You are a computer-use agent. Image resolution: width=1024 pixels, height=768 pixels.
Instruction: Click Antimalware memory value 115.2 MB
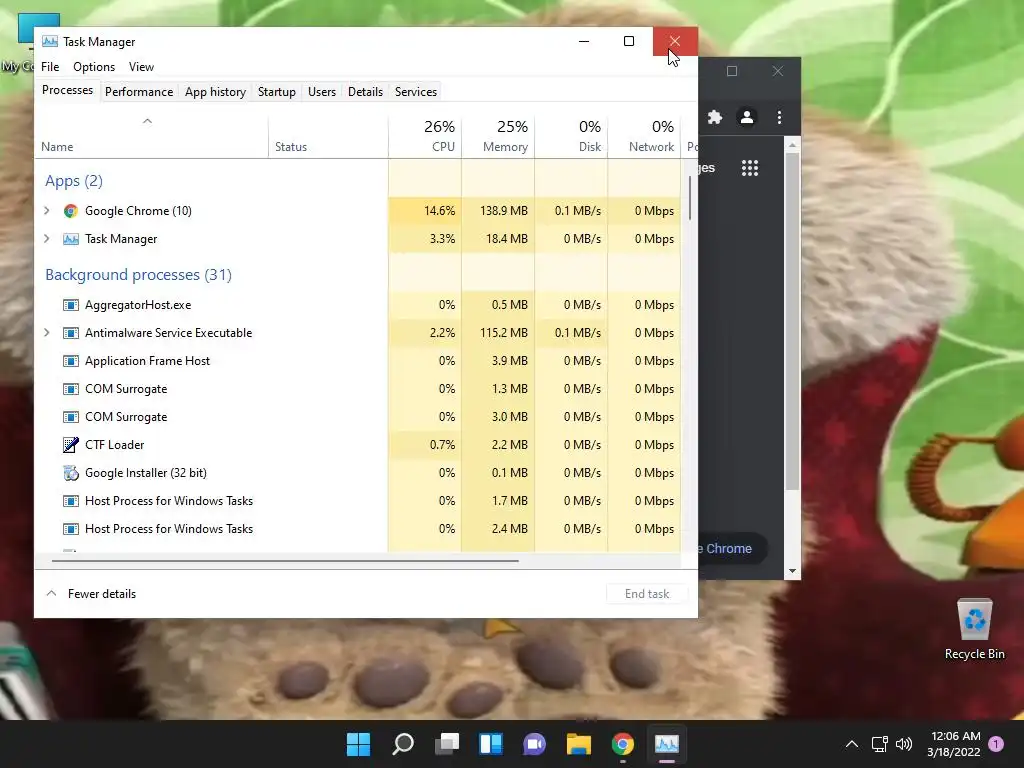504,333
